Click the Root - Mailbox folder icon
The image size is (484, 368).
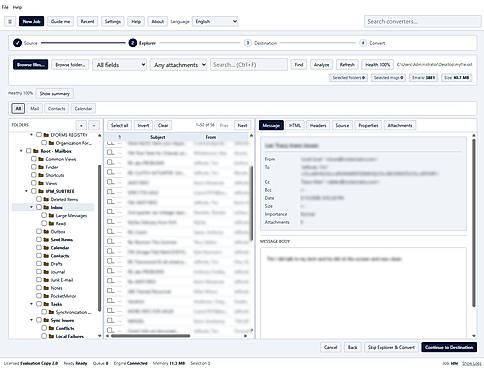click(36, 151)
